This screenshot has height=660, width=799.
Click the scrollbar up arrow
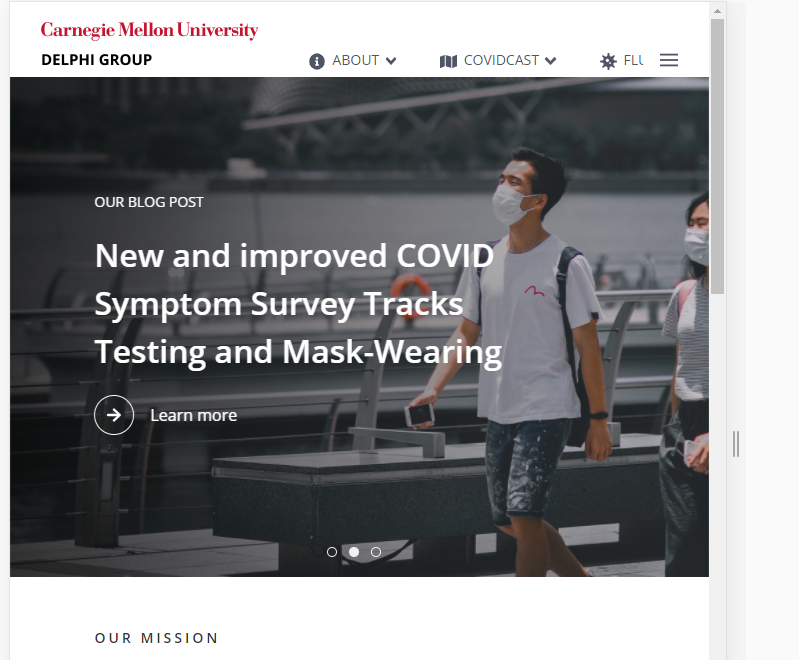(x=717, y=11)
